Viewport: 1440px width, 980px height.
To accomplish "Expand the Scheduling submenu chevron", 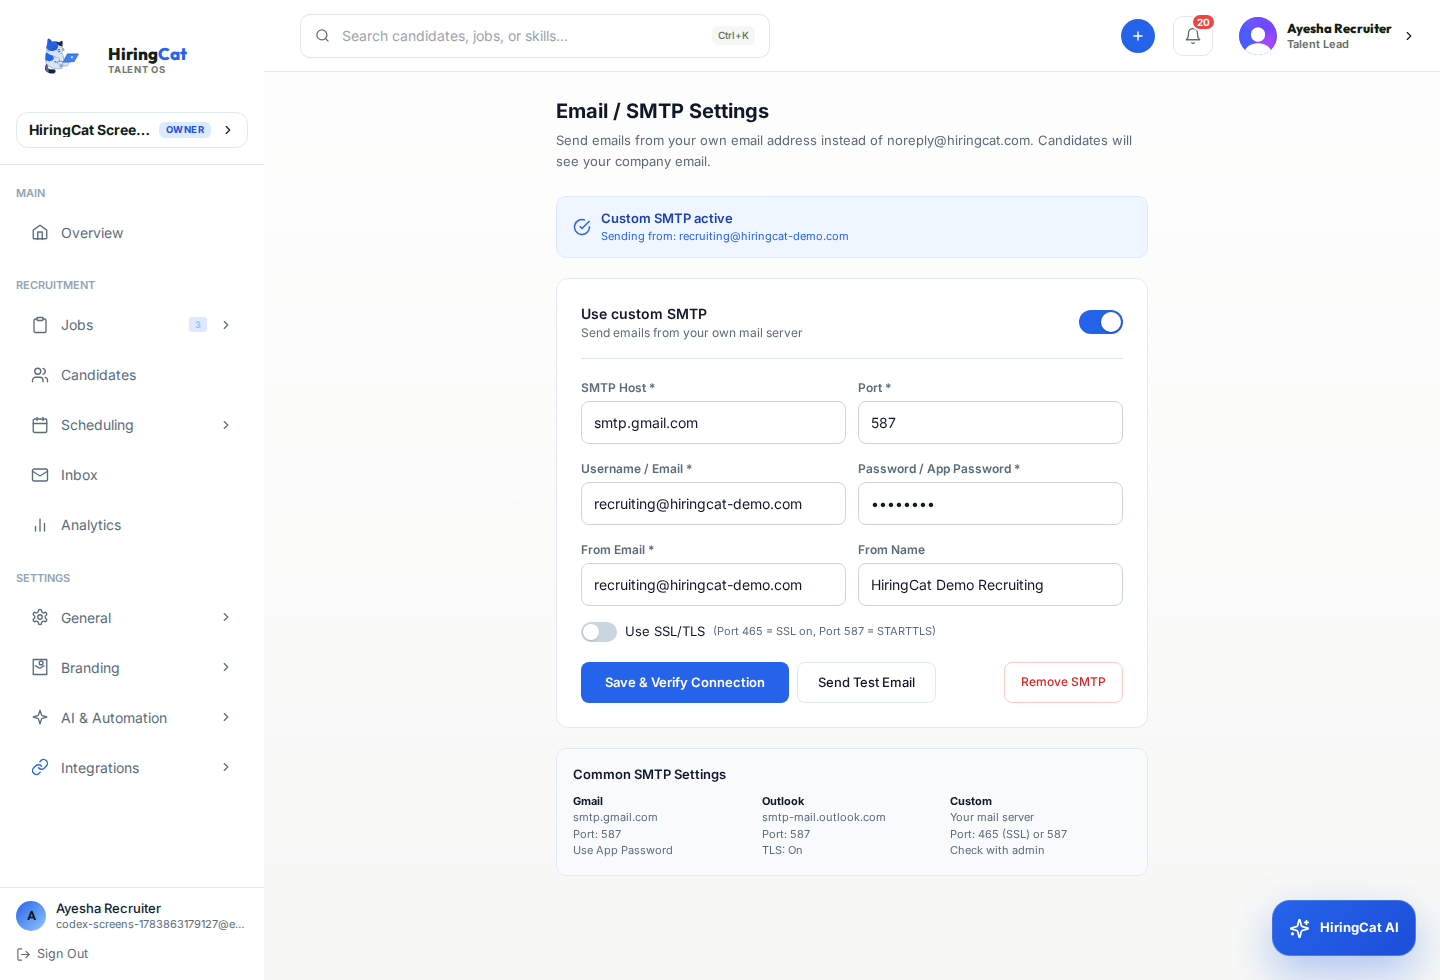I will (226, 425).
